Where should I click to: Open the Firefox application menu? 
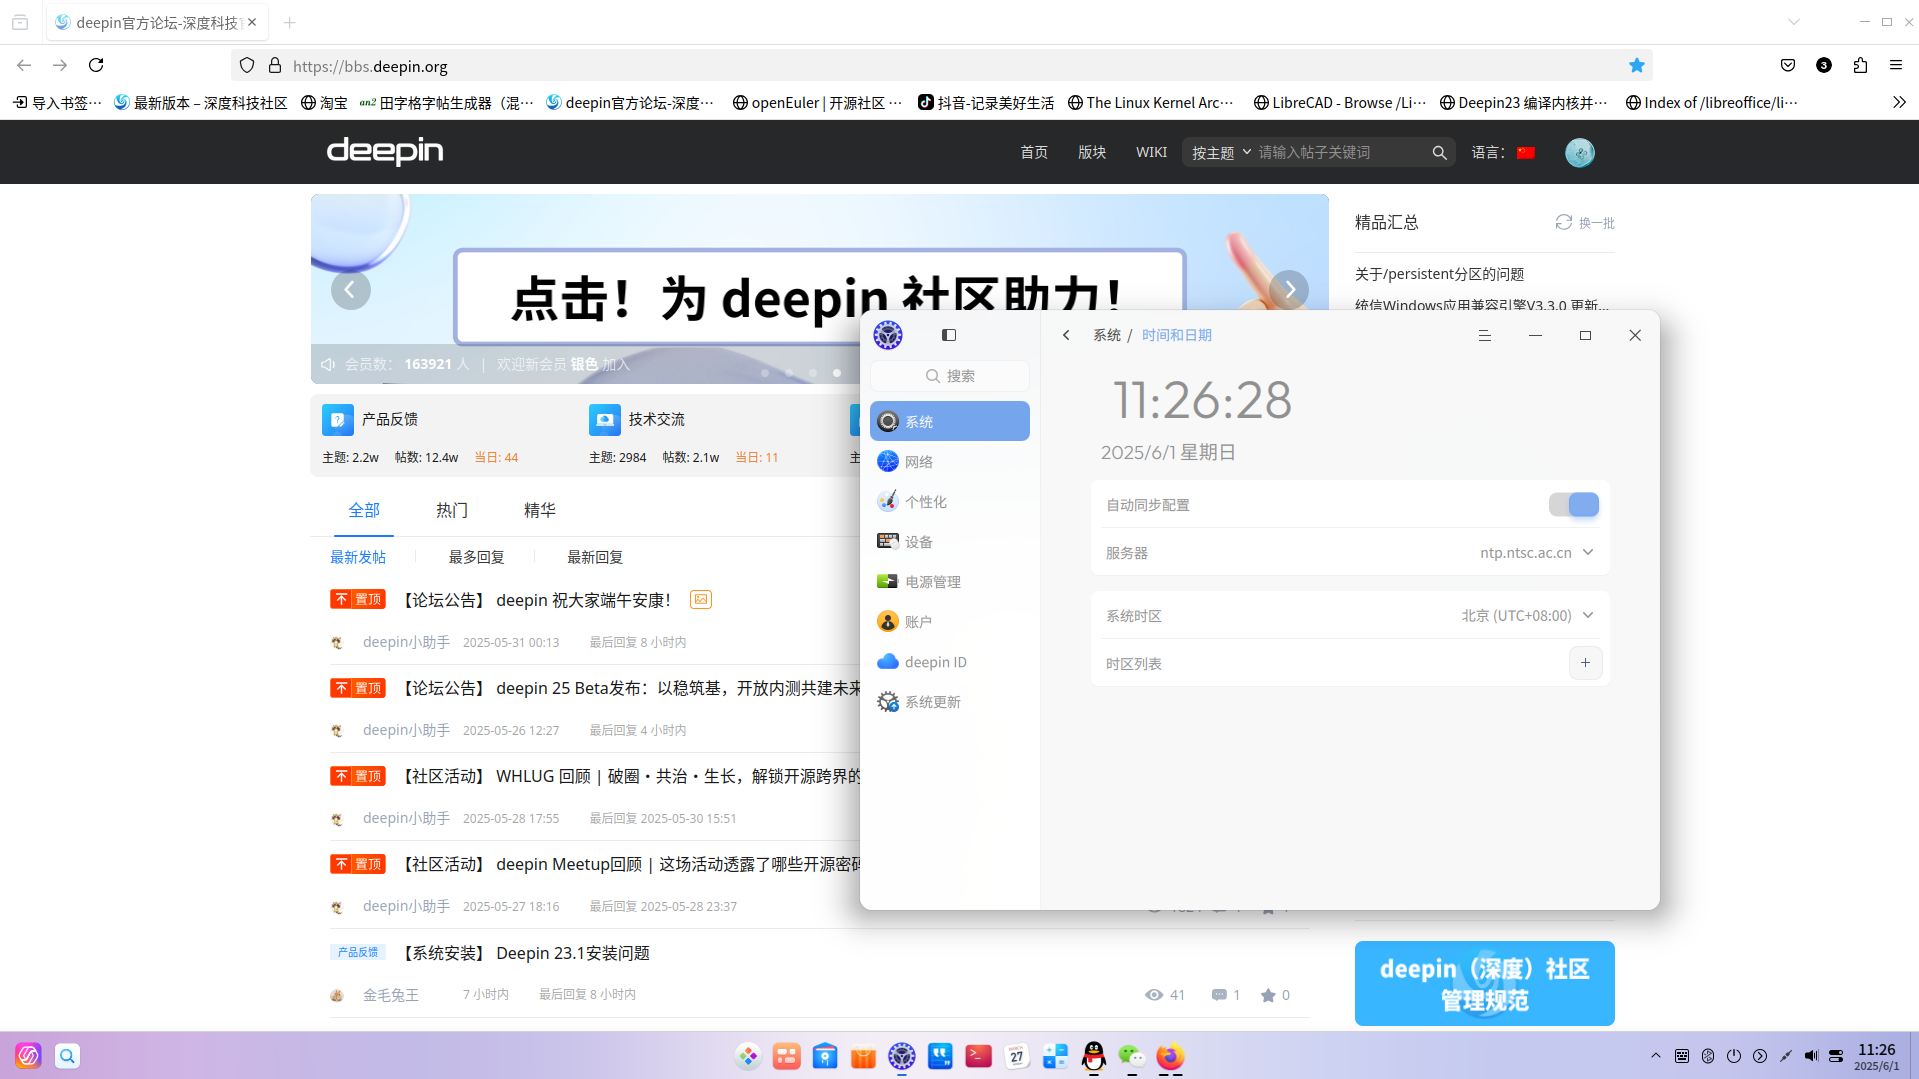pos(1896,65)
